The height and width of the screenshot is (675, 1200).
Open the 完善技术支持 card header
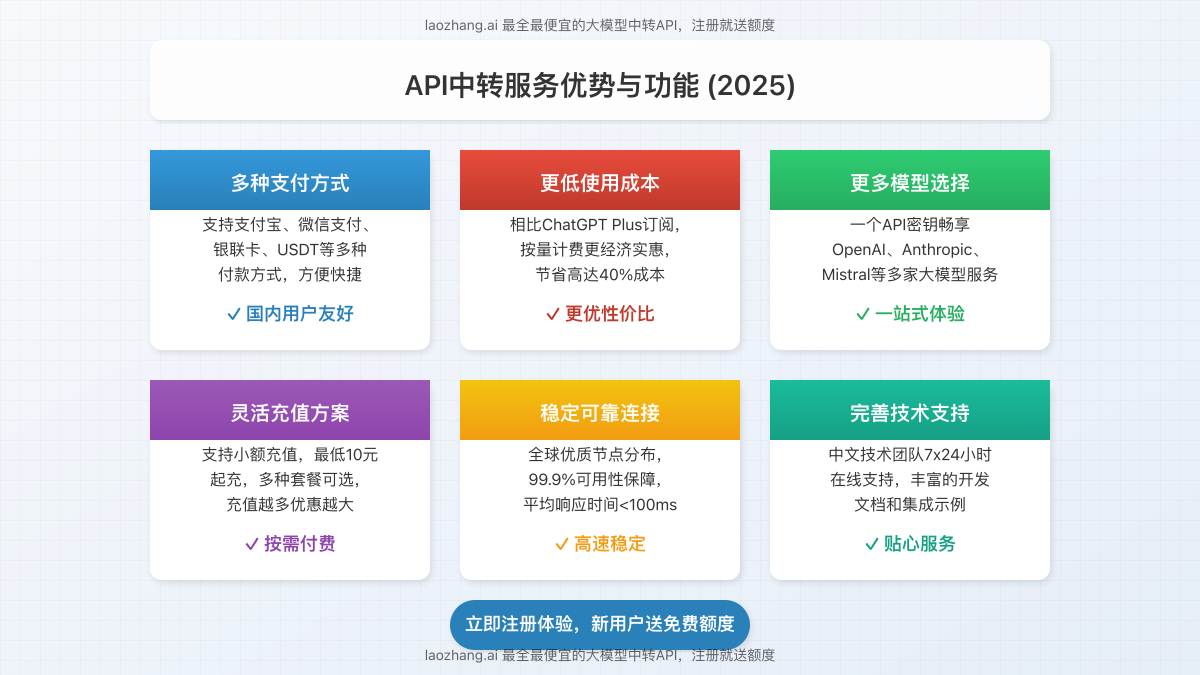[910, 410]
